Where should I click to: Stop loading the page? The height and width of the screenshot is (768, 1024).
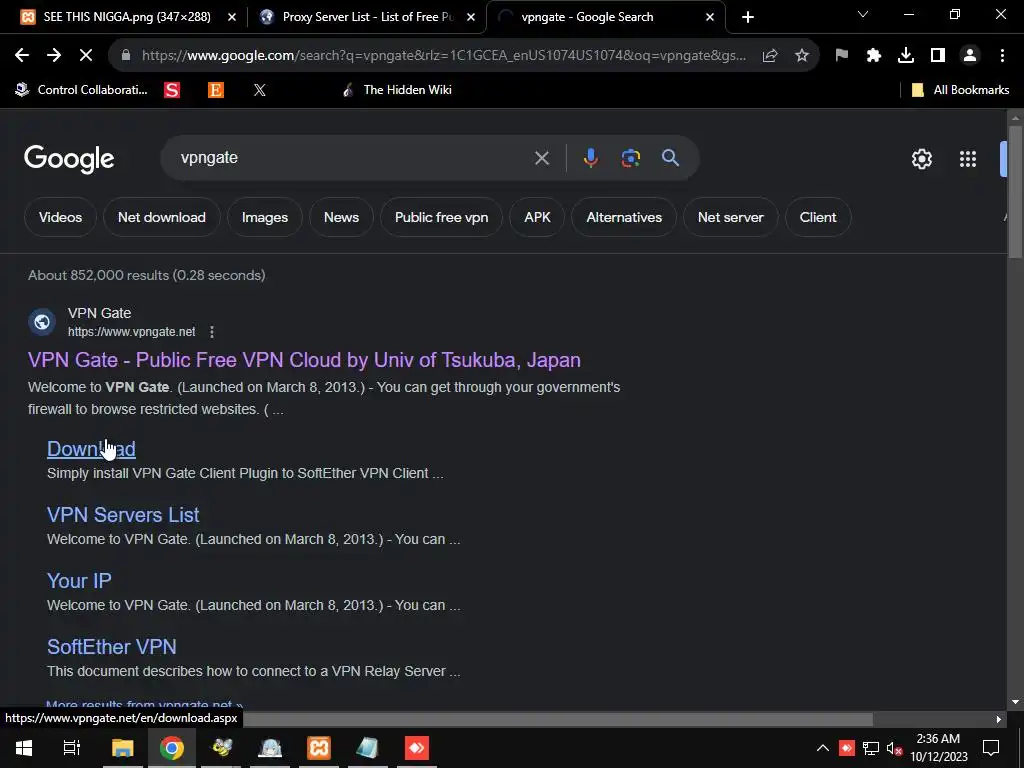coord(86,56)
